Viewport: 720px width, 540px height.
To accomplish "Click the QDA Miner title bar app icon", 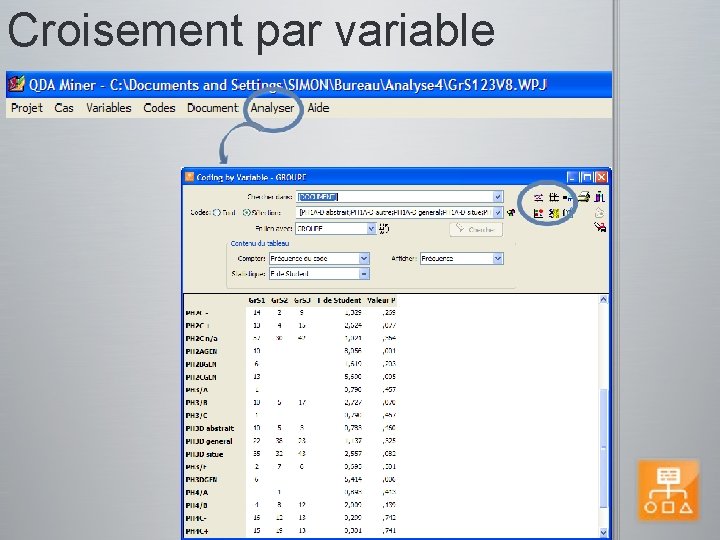I will [17, 84].
